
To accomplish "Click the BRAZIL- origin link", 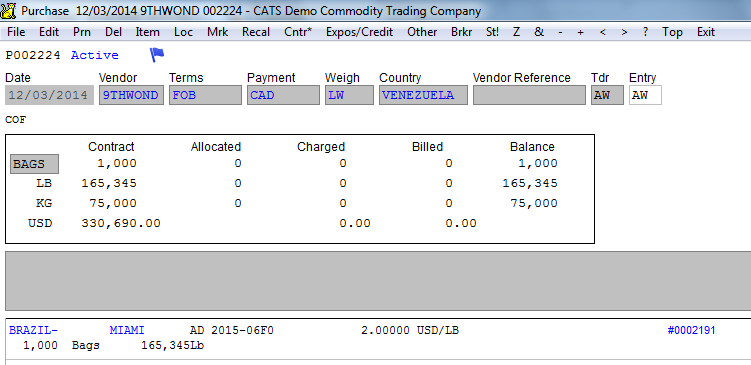I will pos(33,330).
